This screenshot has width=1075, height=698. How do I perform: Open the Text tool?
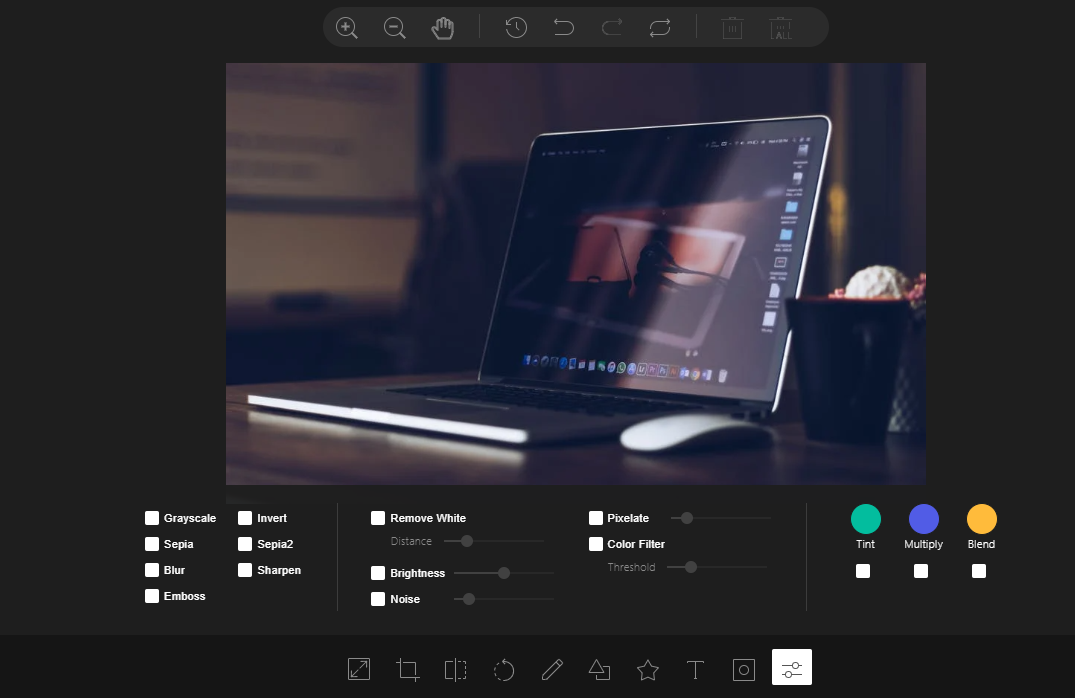click(x=695, y=669)
